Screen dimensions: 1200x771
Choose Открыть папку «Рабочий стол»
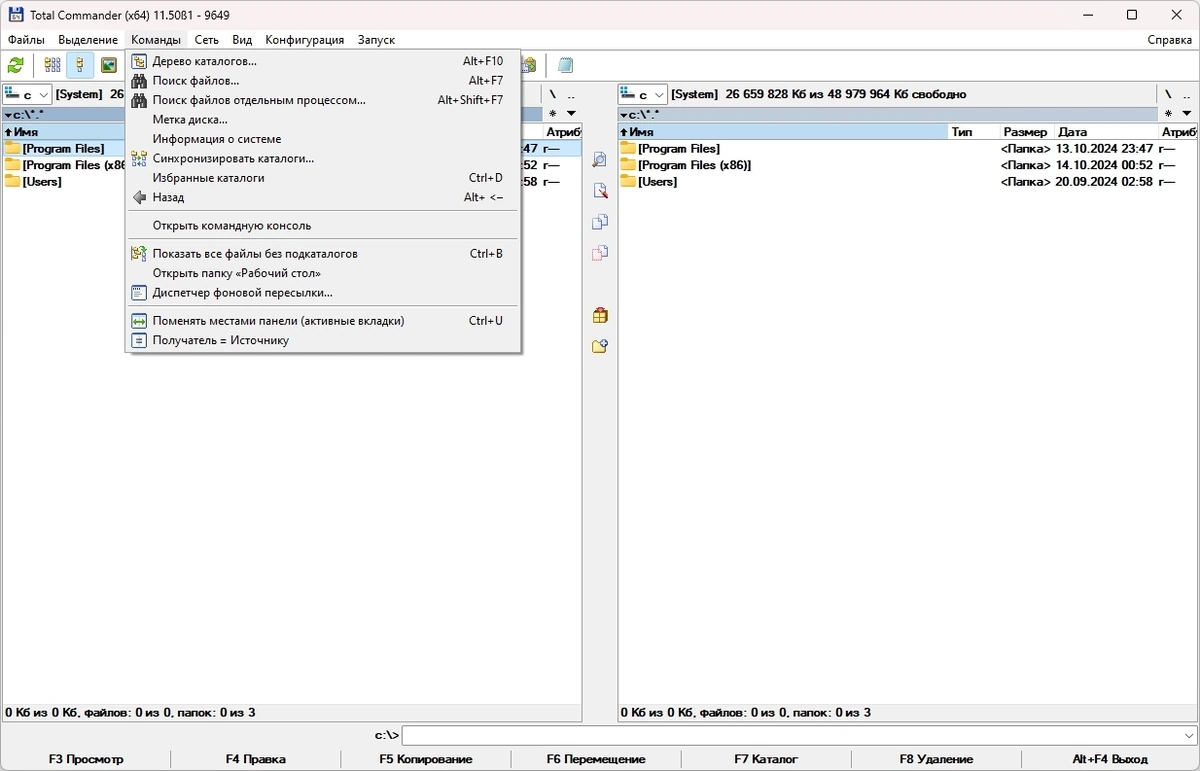[x=323, y=273]
